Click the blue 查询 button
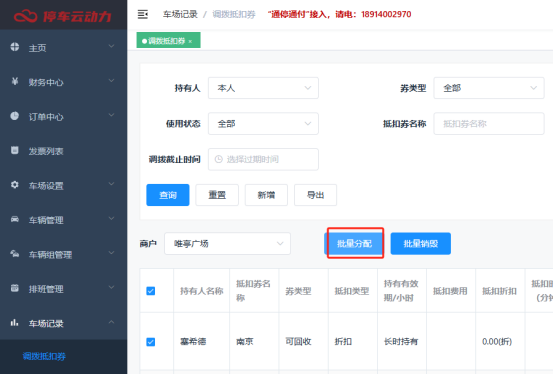Viewport: 553px width, 374px height. (x=168, y=195)
